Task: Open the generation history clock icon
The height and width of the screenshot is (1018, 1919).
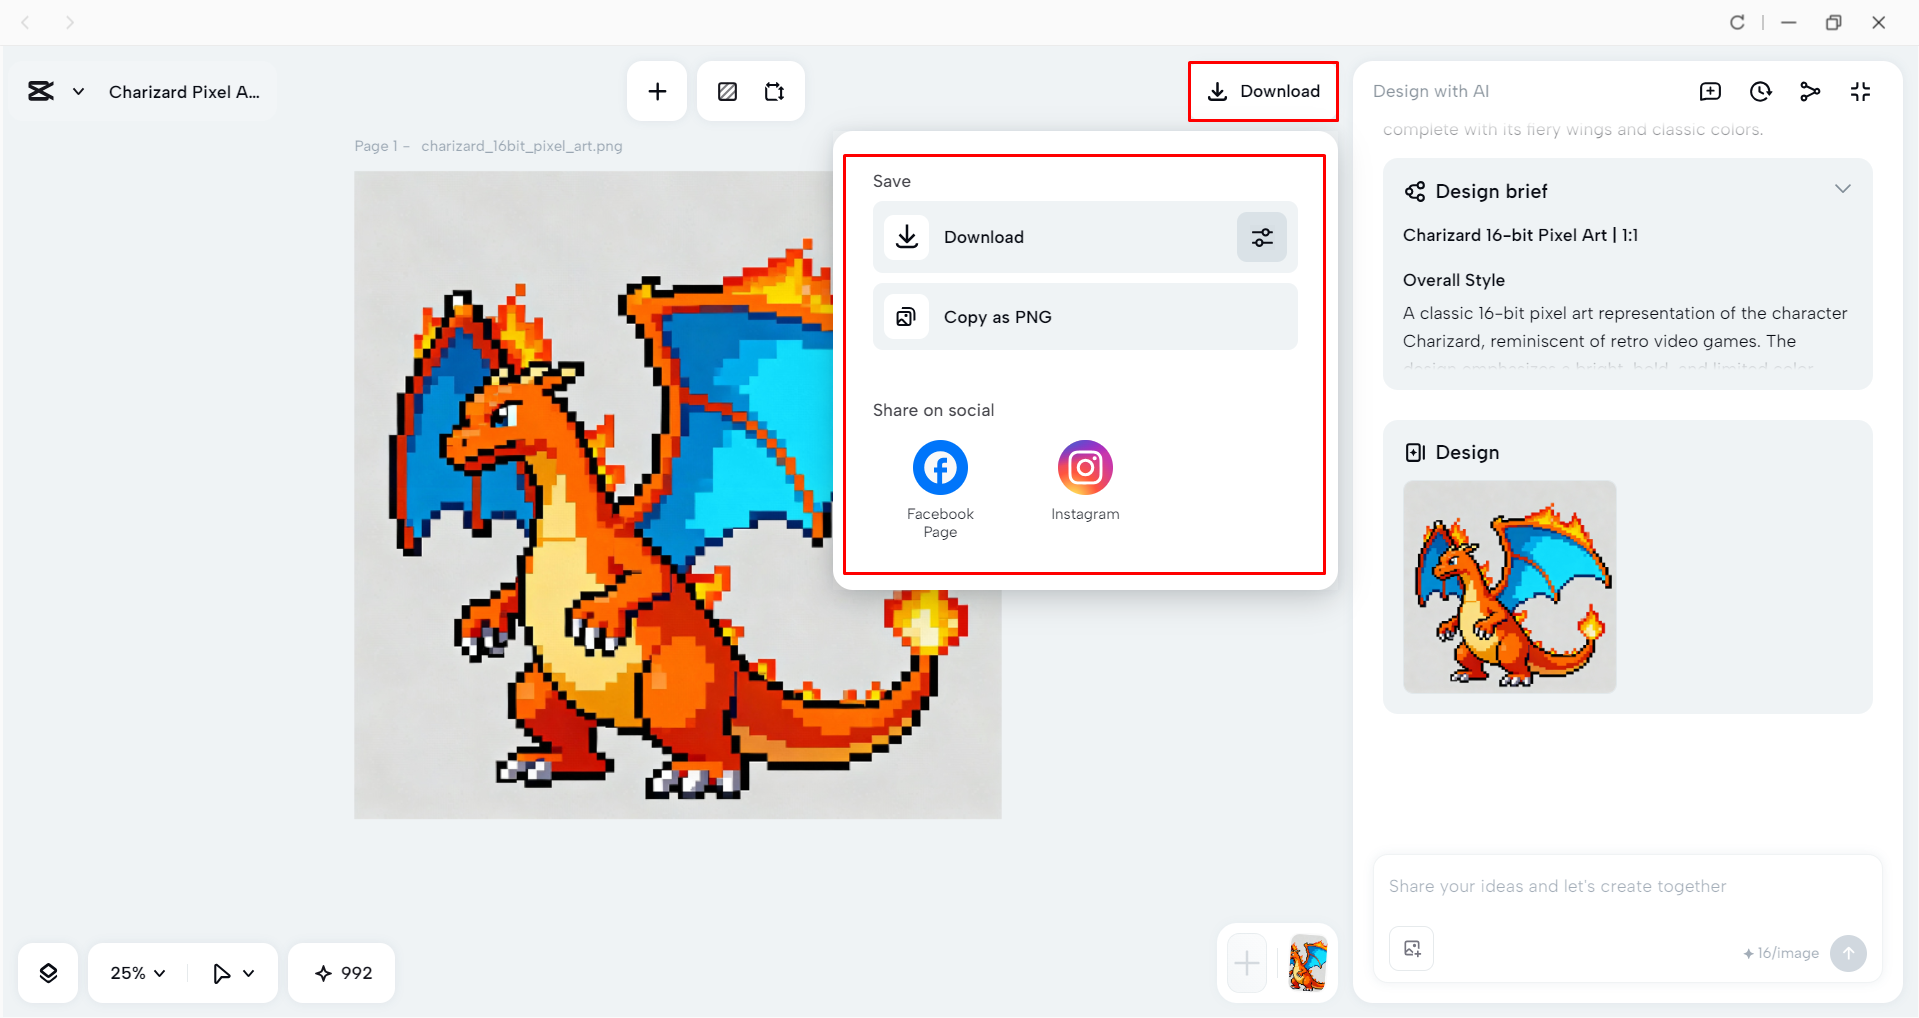Action: (x=1760, y=91)
